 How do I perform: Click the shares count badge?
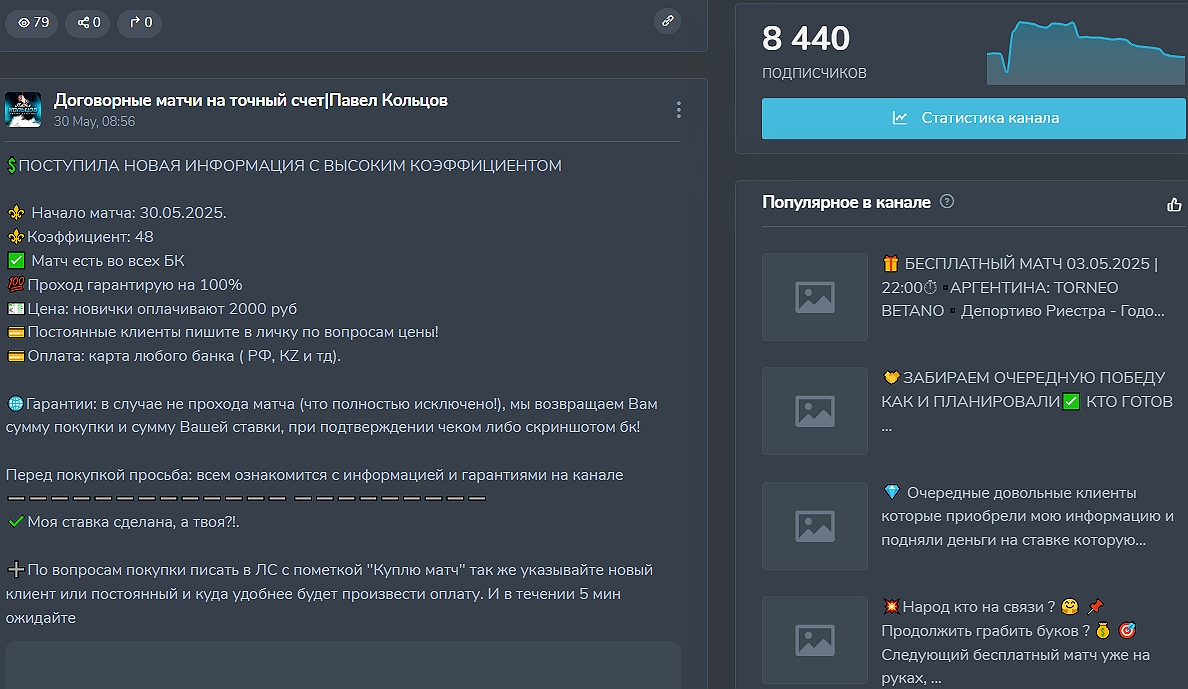click(88, 22)
